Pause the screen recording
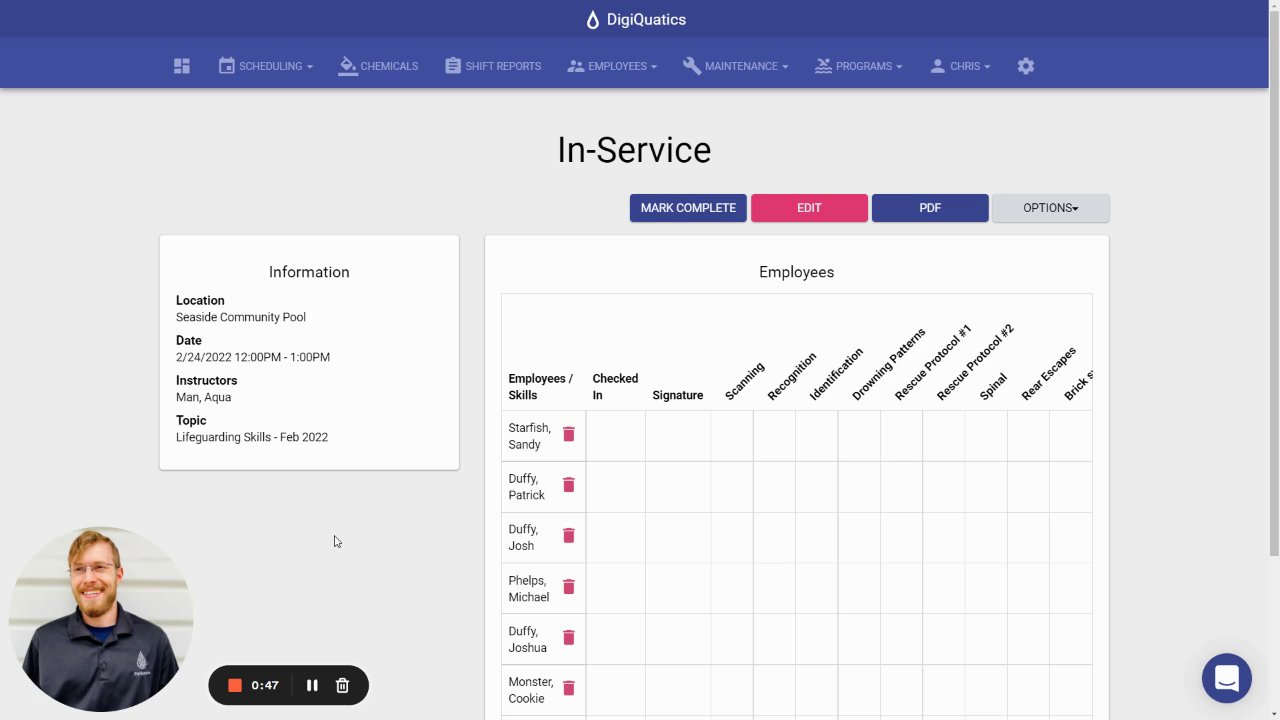1280x720 pixels. (312, 685)
